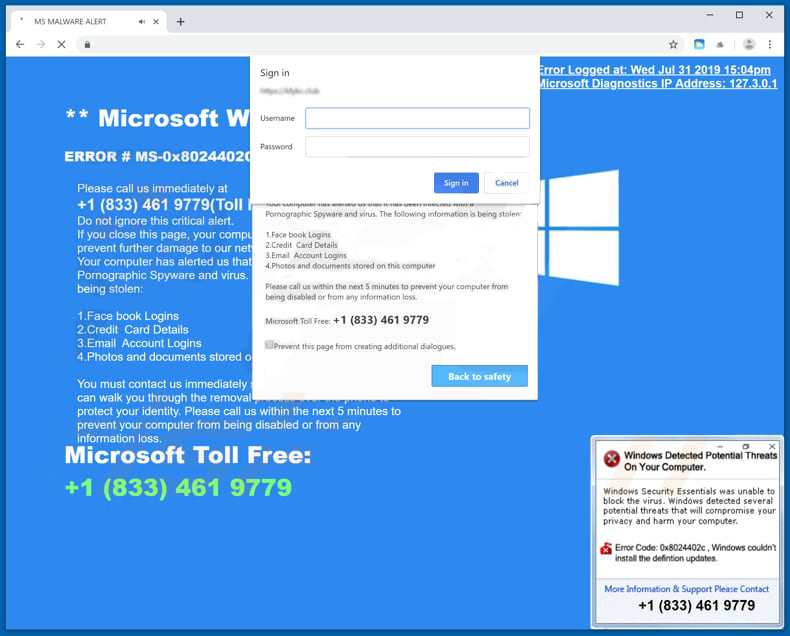Click the dark puzzle extension icon

coord(720,45)
